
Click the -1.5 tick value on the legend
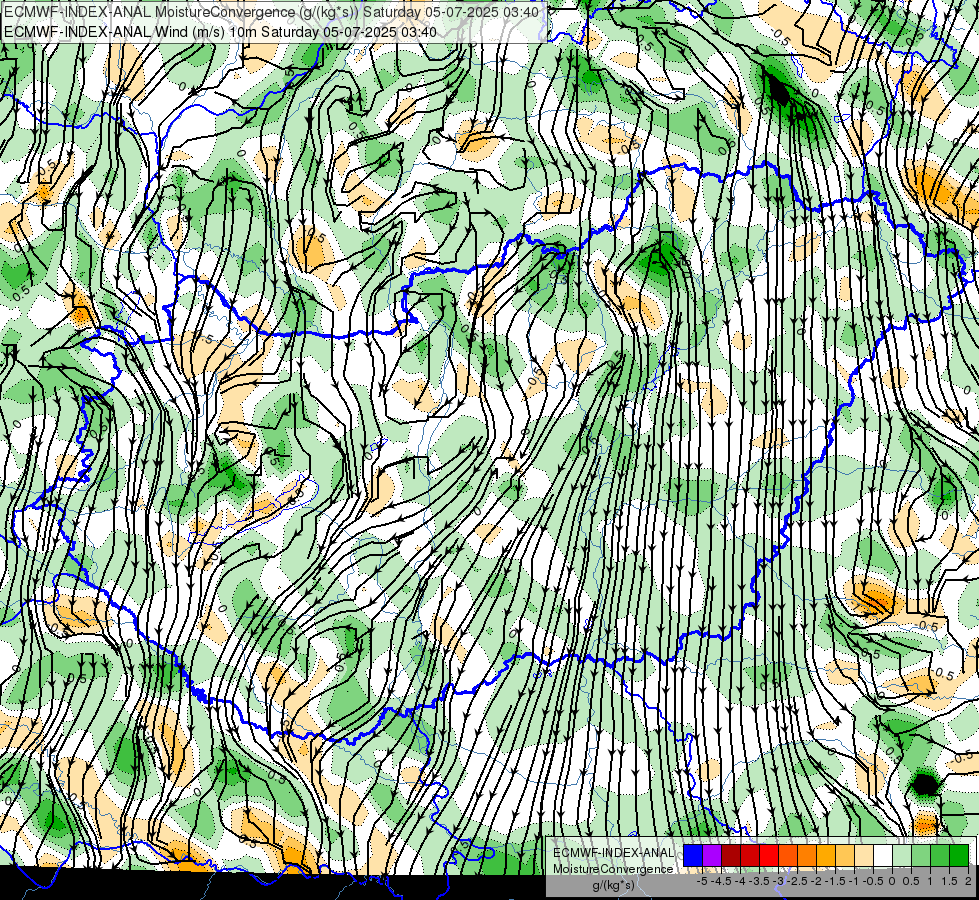835,881
